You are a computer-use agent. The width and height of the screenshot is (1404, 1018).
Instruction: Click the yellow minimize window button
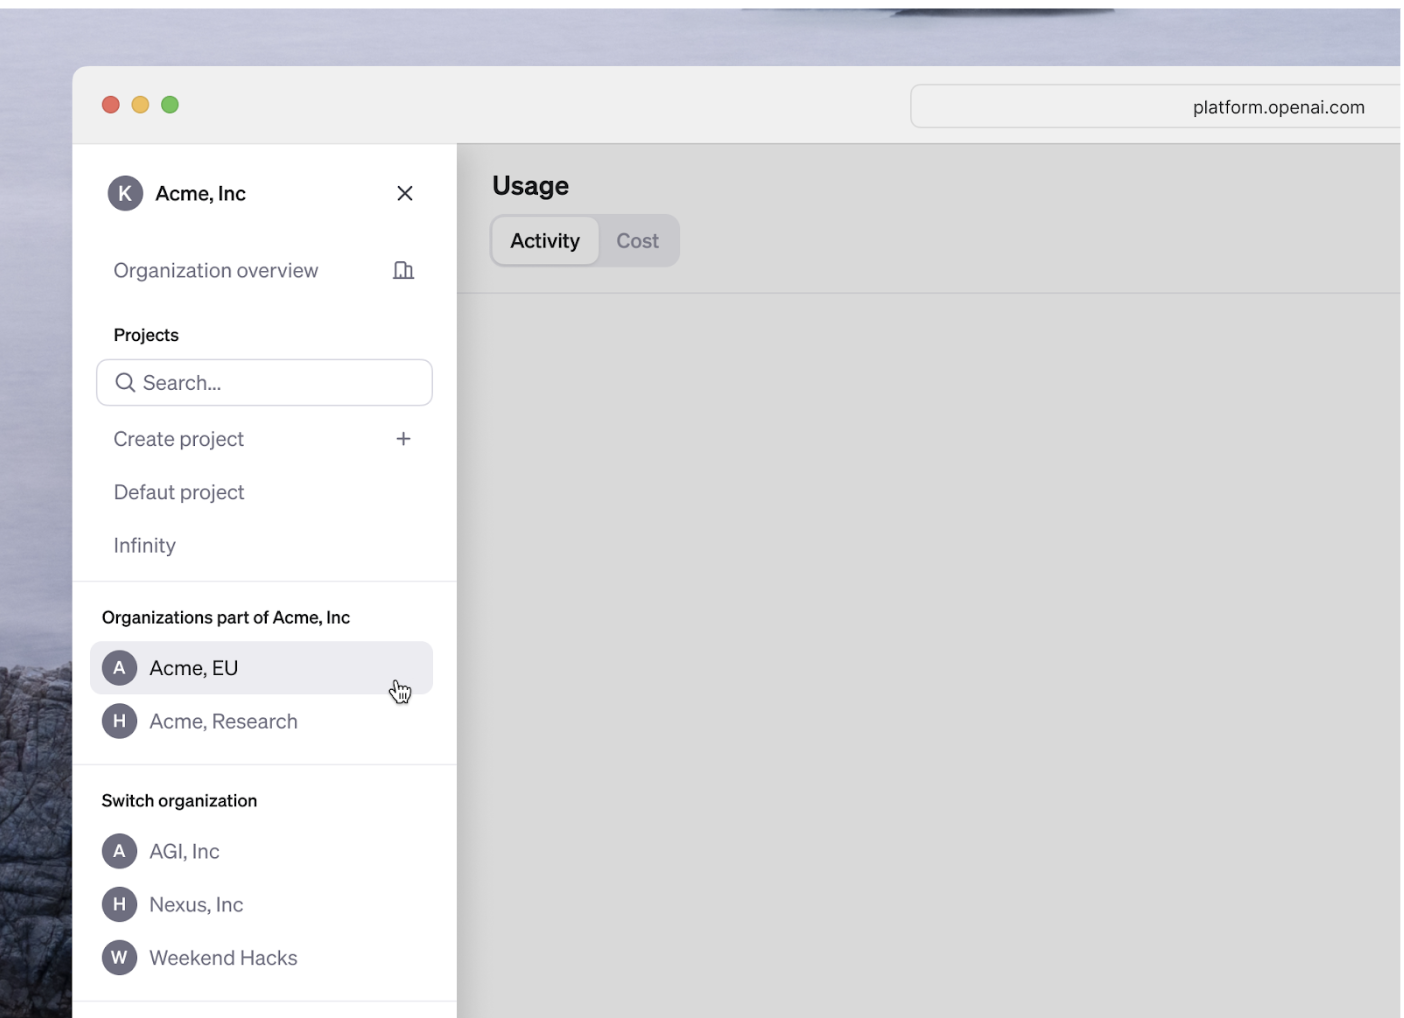[x=140, y=105]
